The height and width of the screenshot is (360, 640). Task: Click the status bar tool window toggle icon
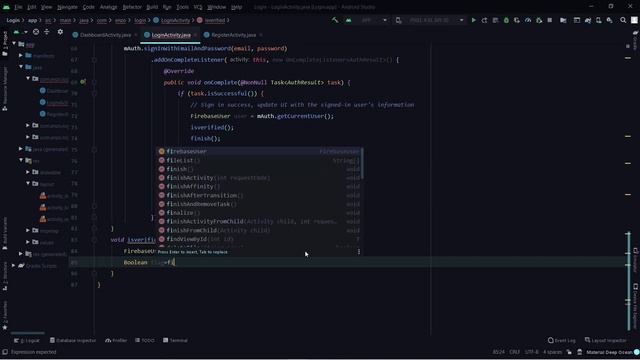5,352
